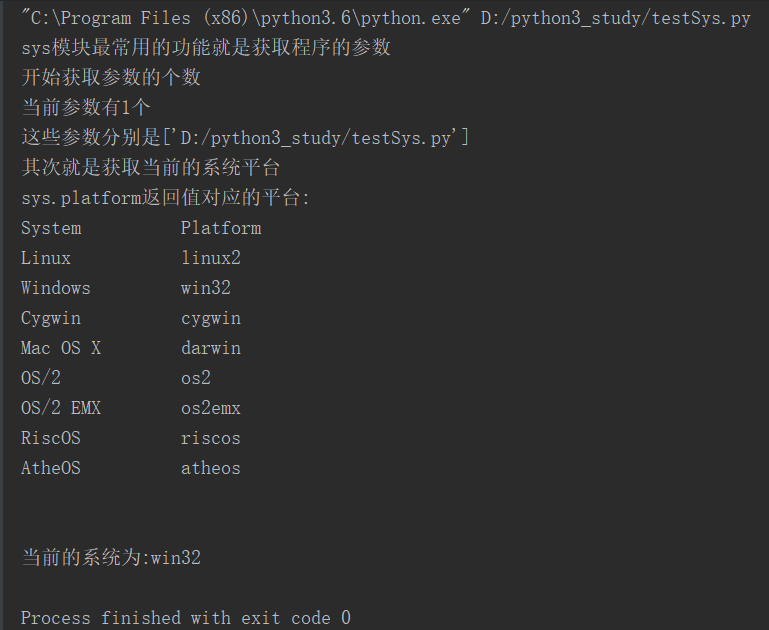Click the 'darwin' platform value
The image size is (769, 630).
pyautogui.click(x=211, y=348)
